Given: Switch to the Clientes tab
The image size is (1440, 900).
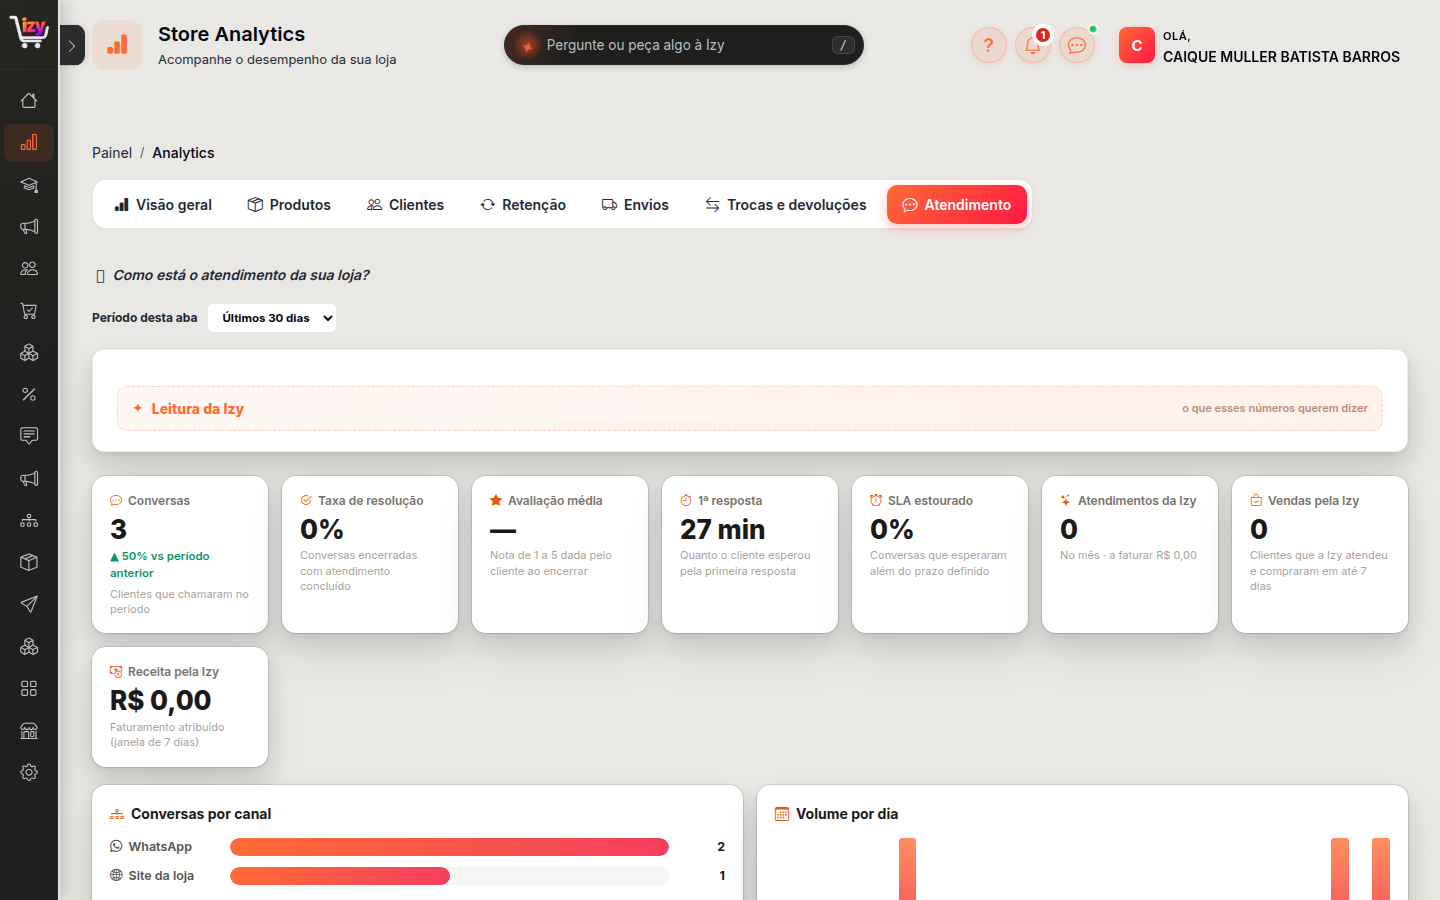Looking at the screenshot, I should (x=405, y=205).
